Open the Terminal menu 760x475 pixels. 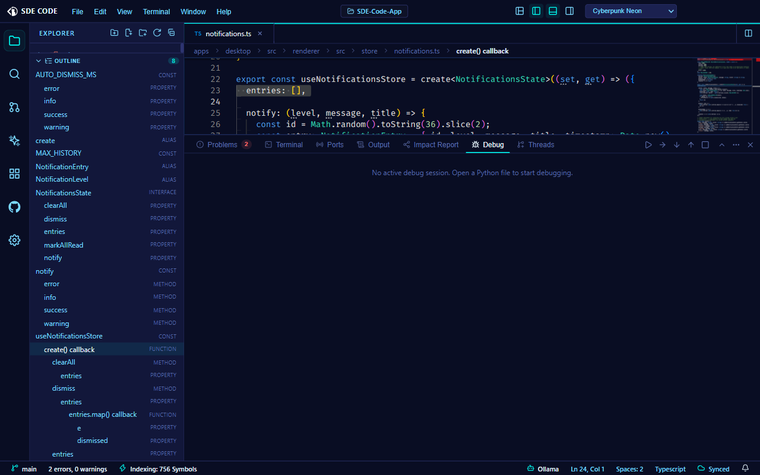point(156,11)
